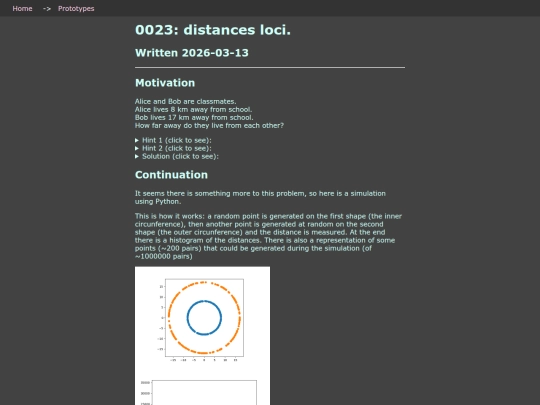
Task: Click the 'Motivation' heading
Action: [165, 83]
